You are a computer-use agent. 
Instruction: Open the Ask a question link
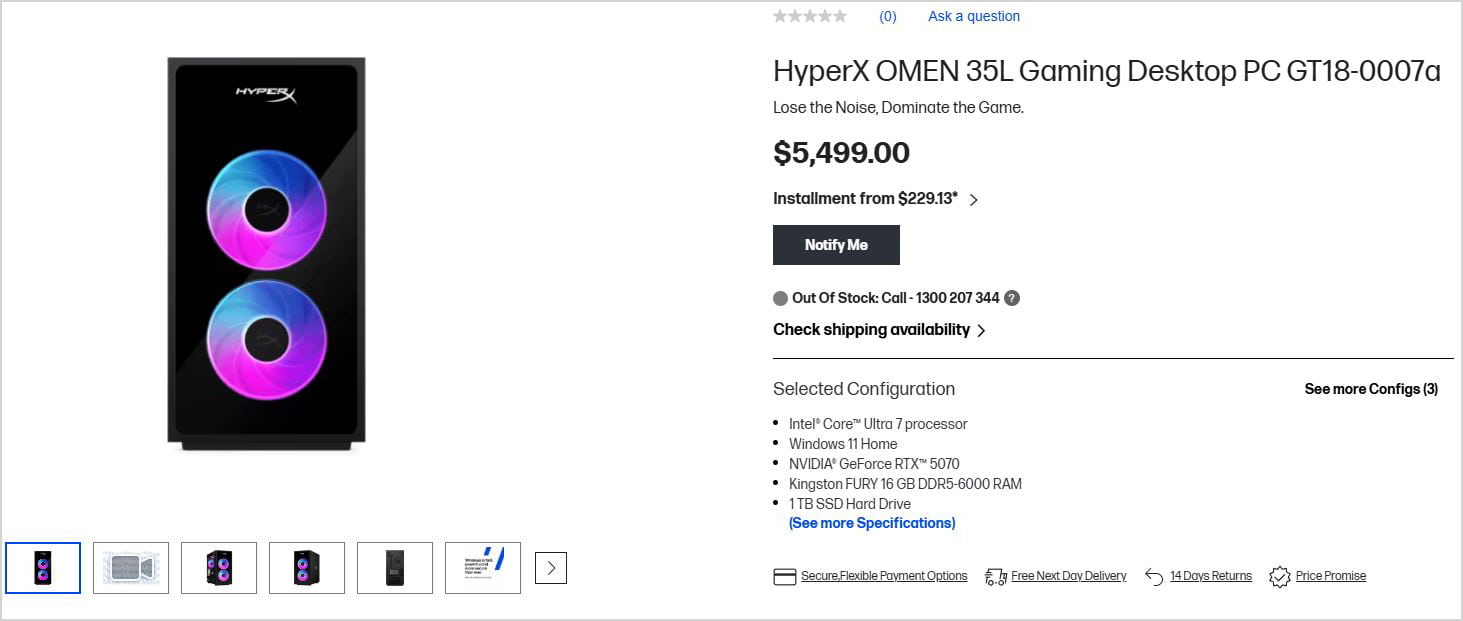(974, 16)
